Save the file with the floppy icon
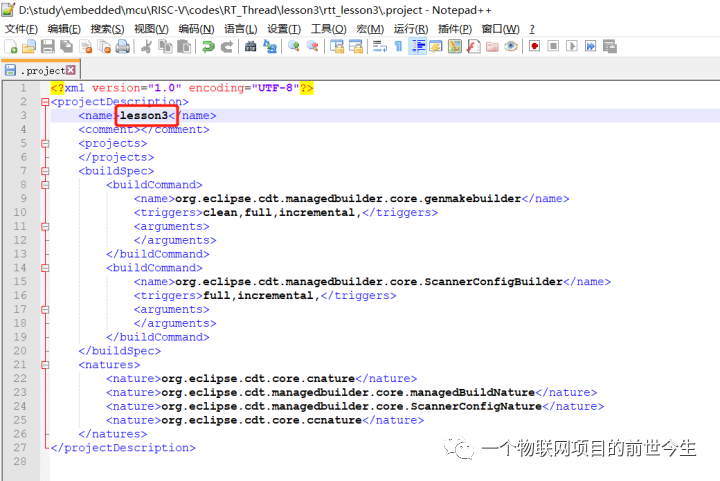Screen dimensions: 720x481 (48, 46)
